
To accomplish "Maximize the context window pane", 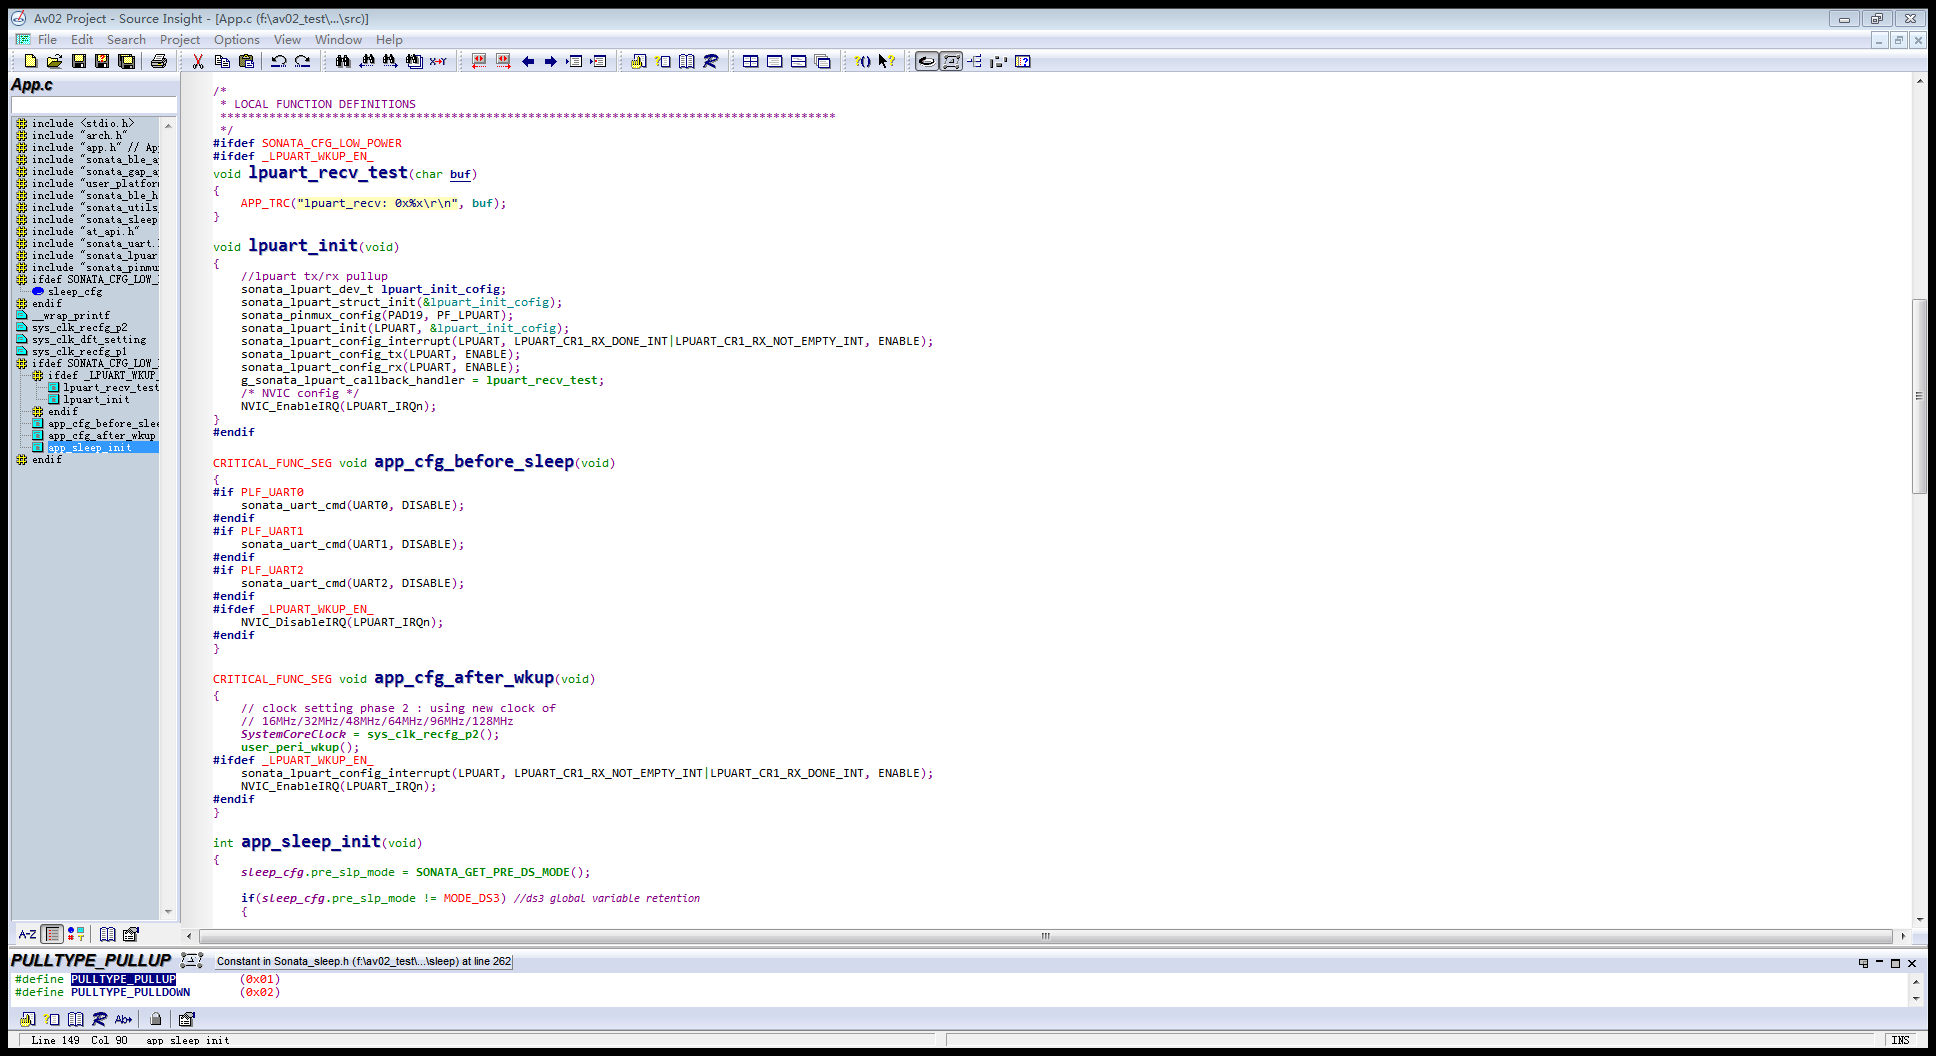I will 1895,963.
